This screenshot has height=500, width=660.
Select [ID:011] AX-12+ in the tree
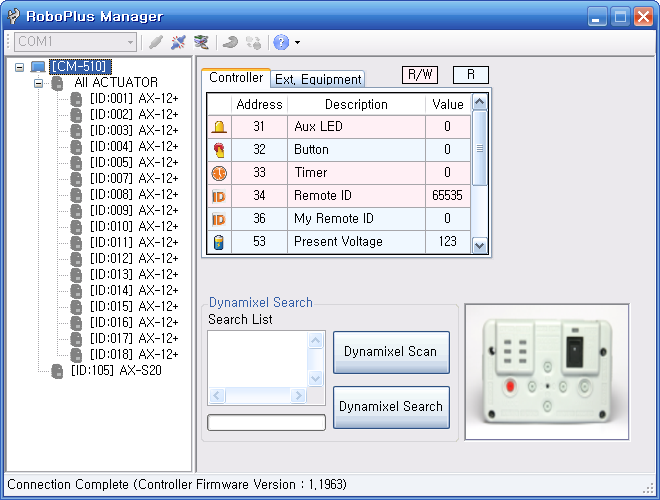[134, 242]
